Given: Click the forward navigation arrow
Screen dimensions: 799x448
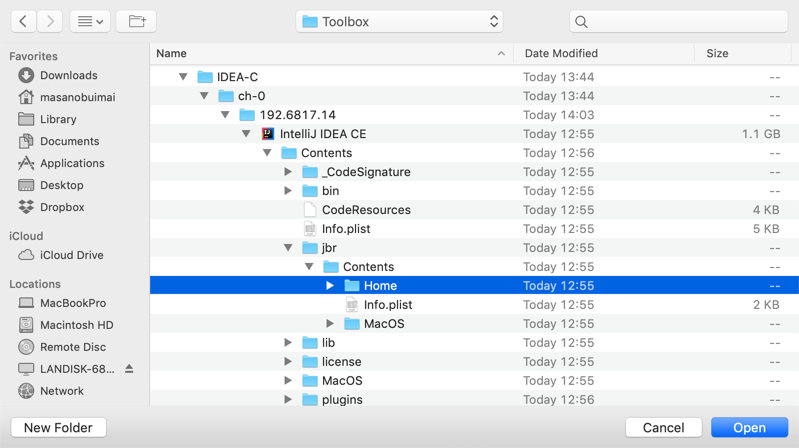Looking at the screenshot, I should click(x=50, y=21).
